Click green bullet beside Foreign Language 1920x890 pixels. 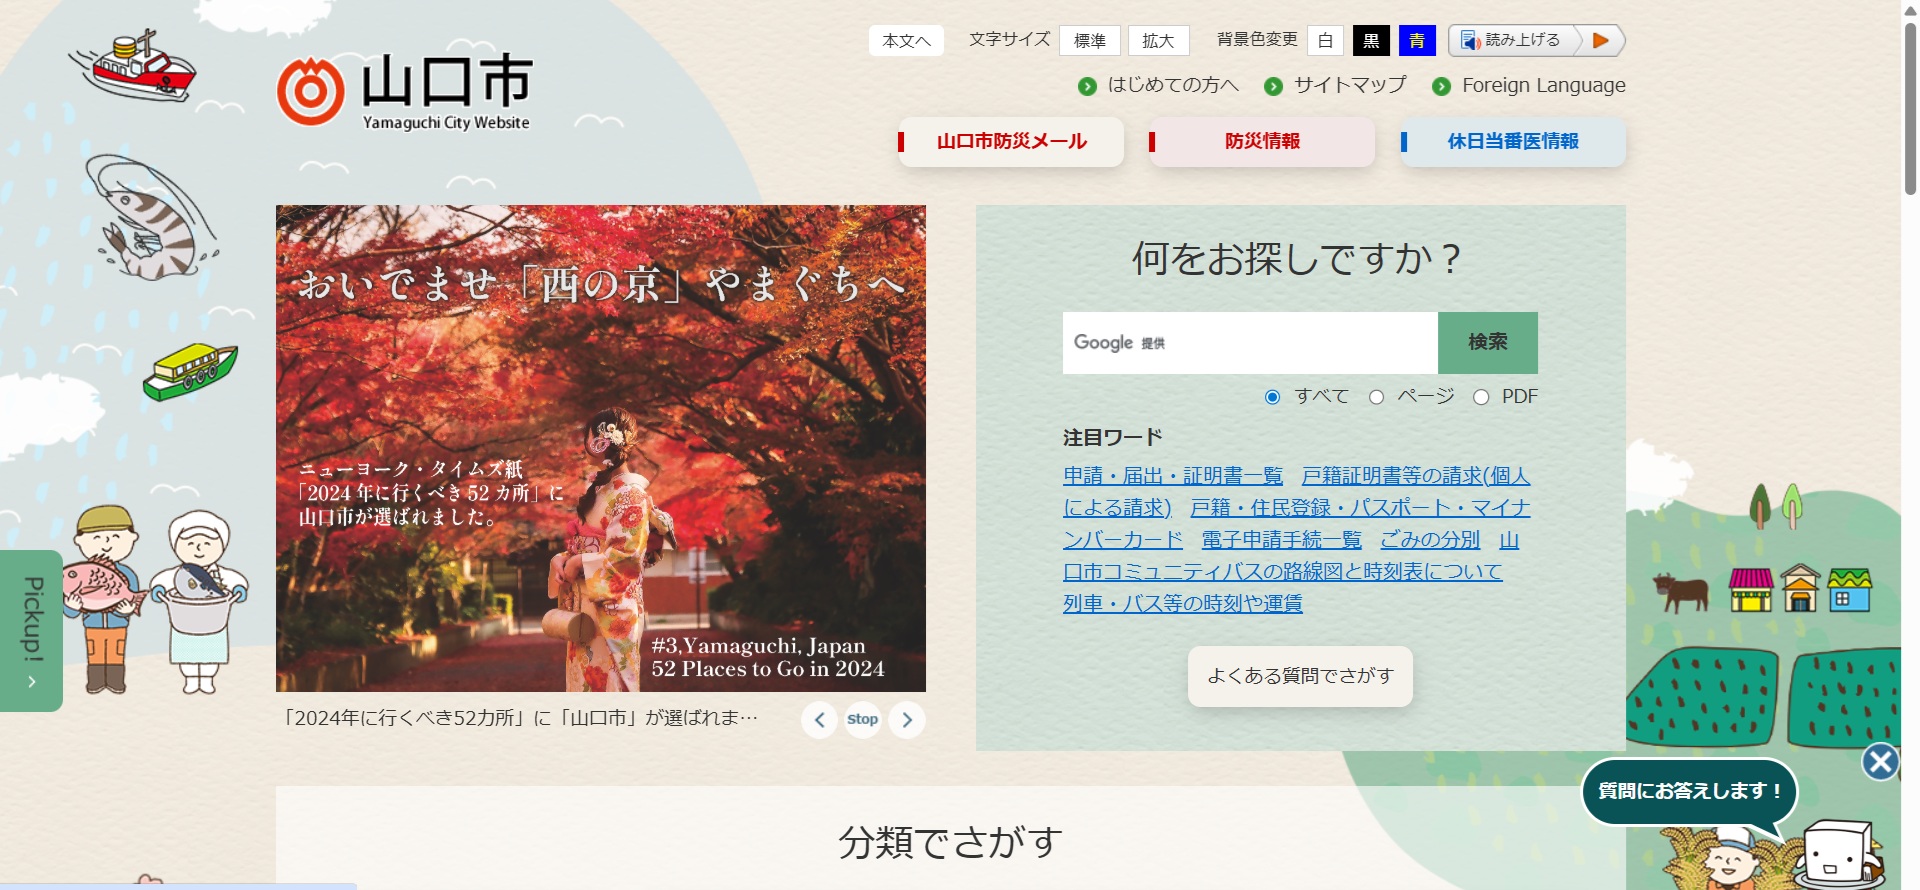click(1441, 86)
